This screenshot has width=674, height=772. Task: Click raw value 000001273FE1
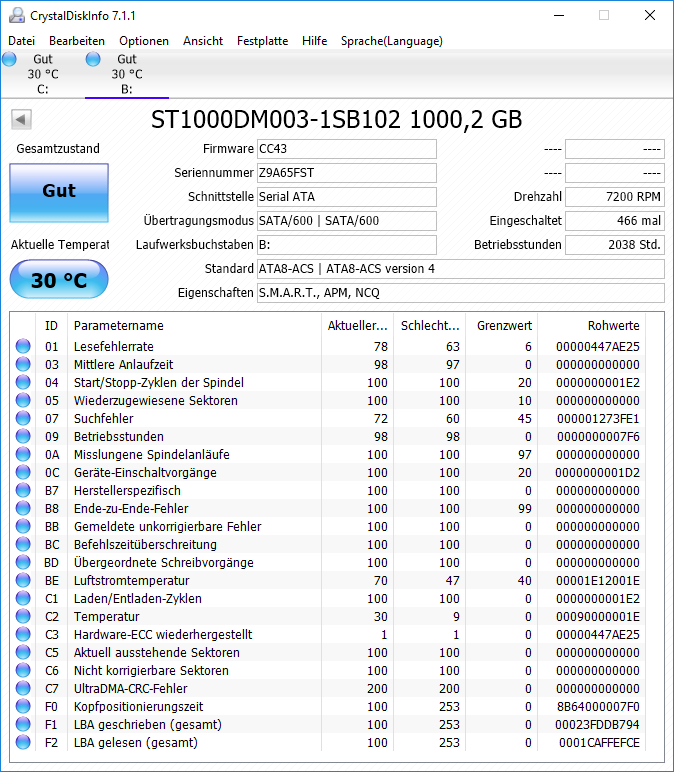598,418
